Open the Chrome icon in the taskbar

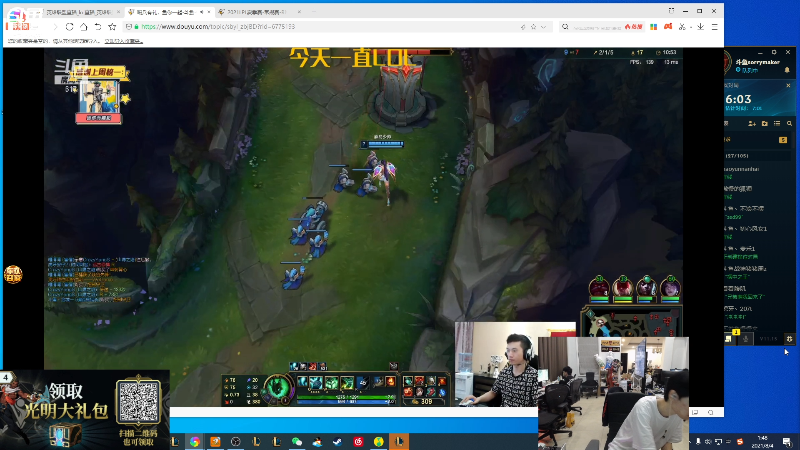[x=194, y=441]
